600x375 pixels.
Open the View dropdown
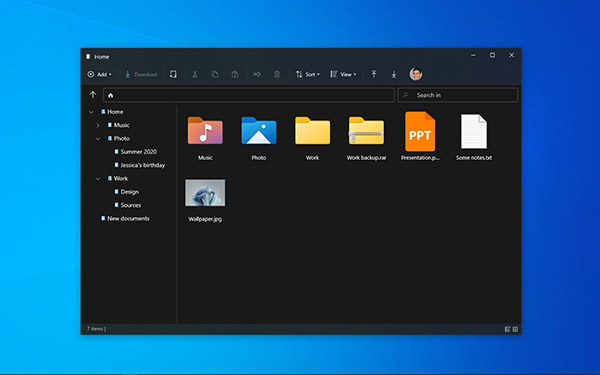coord(343,74)
